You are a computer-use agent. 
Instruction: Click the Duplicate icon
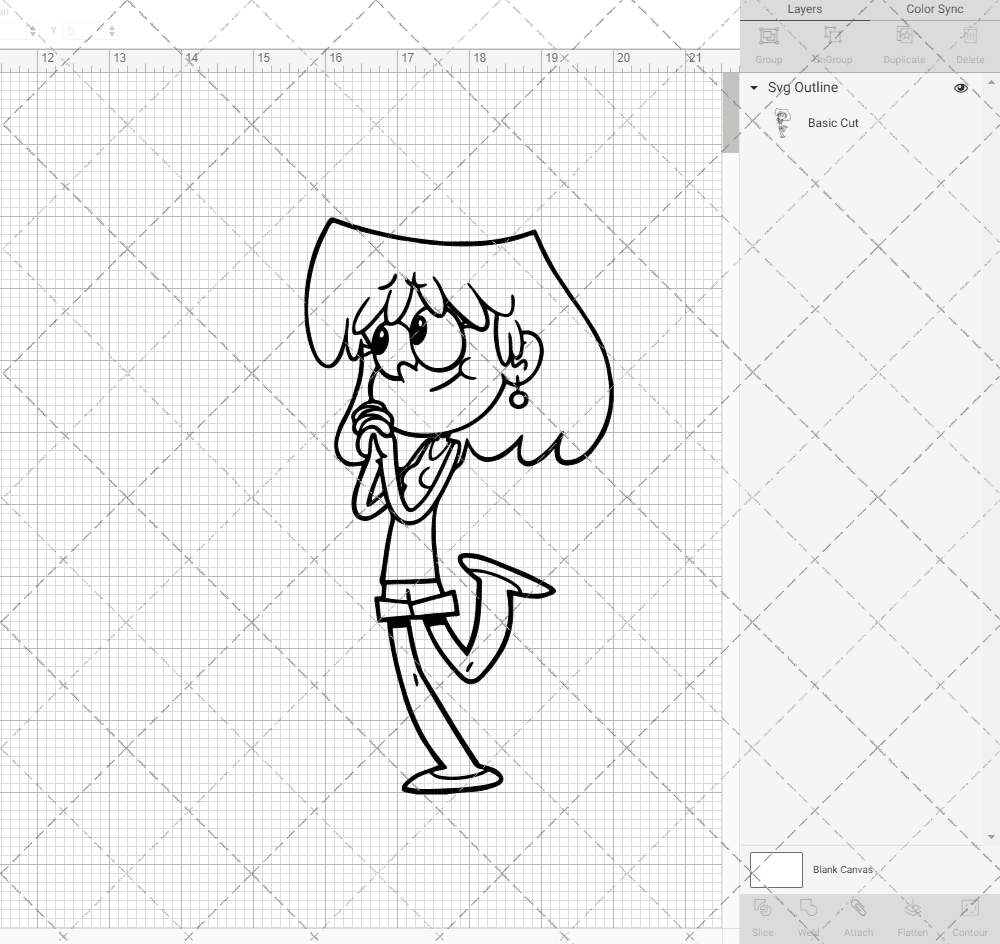[x=903, y=36]
